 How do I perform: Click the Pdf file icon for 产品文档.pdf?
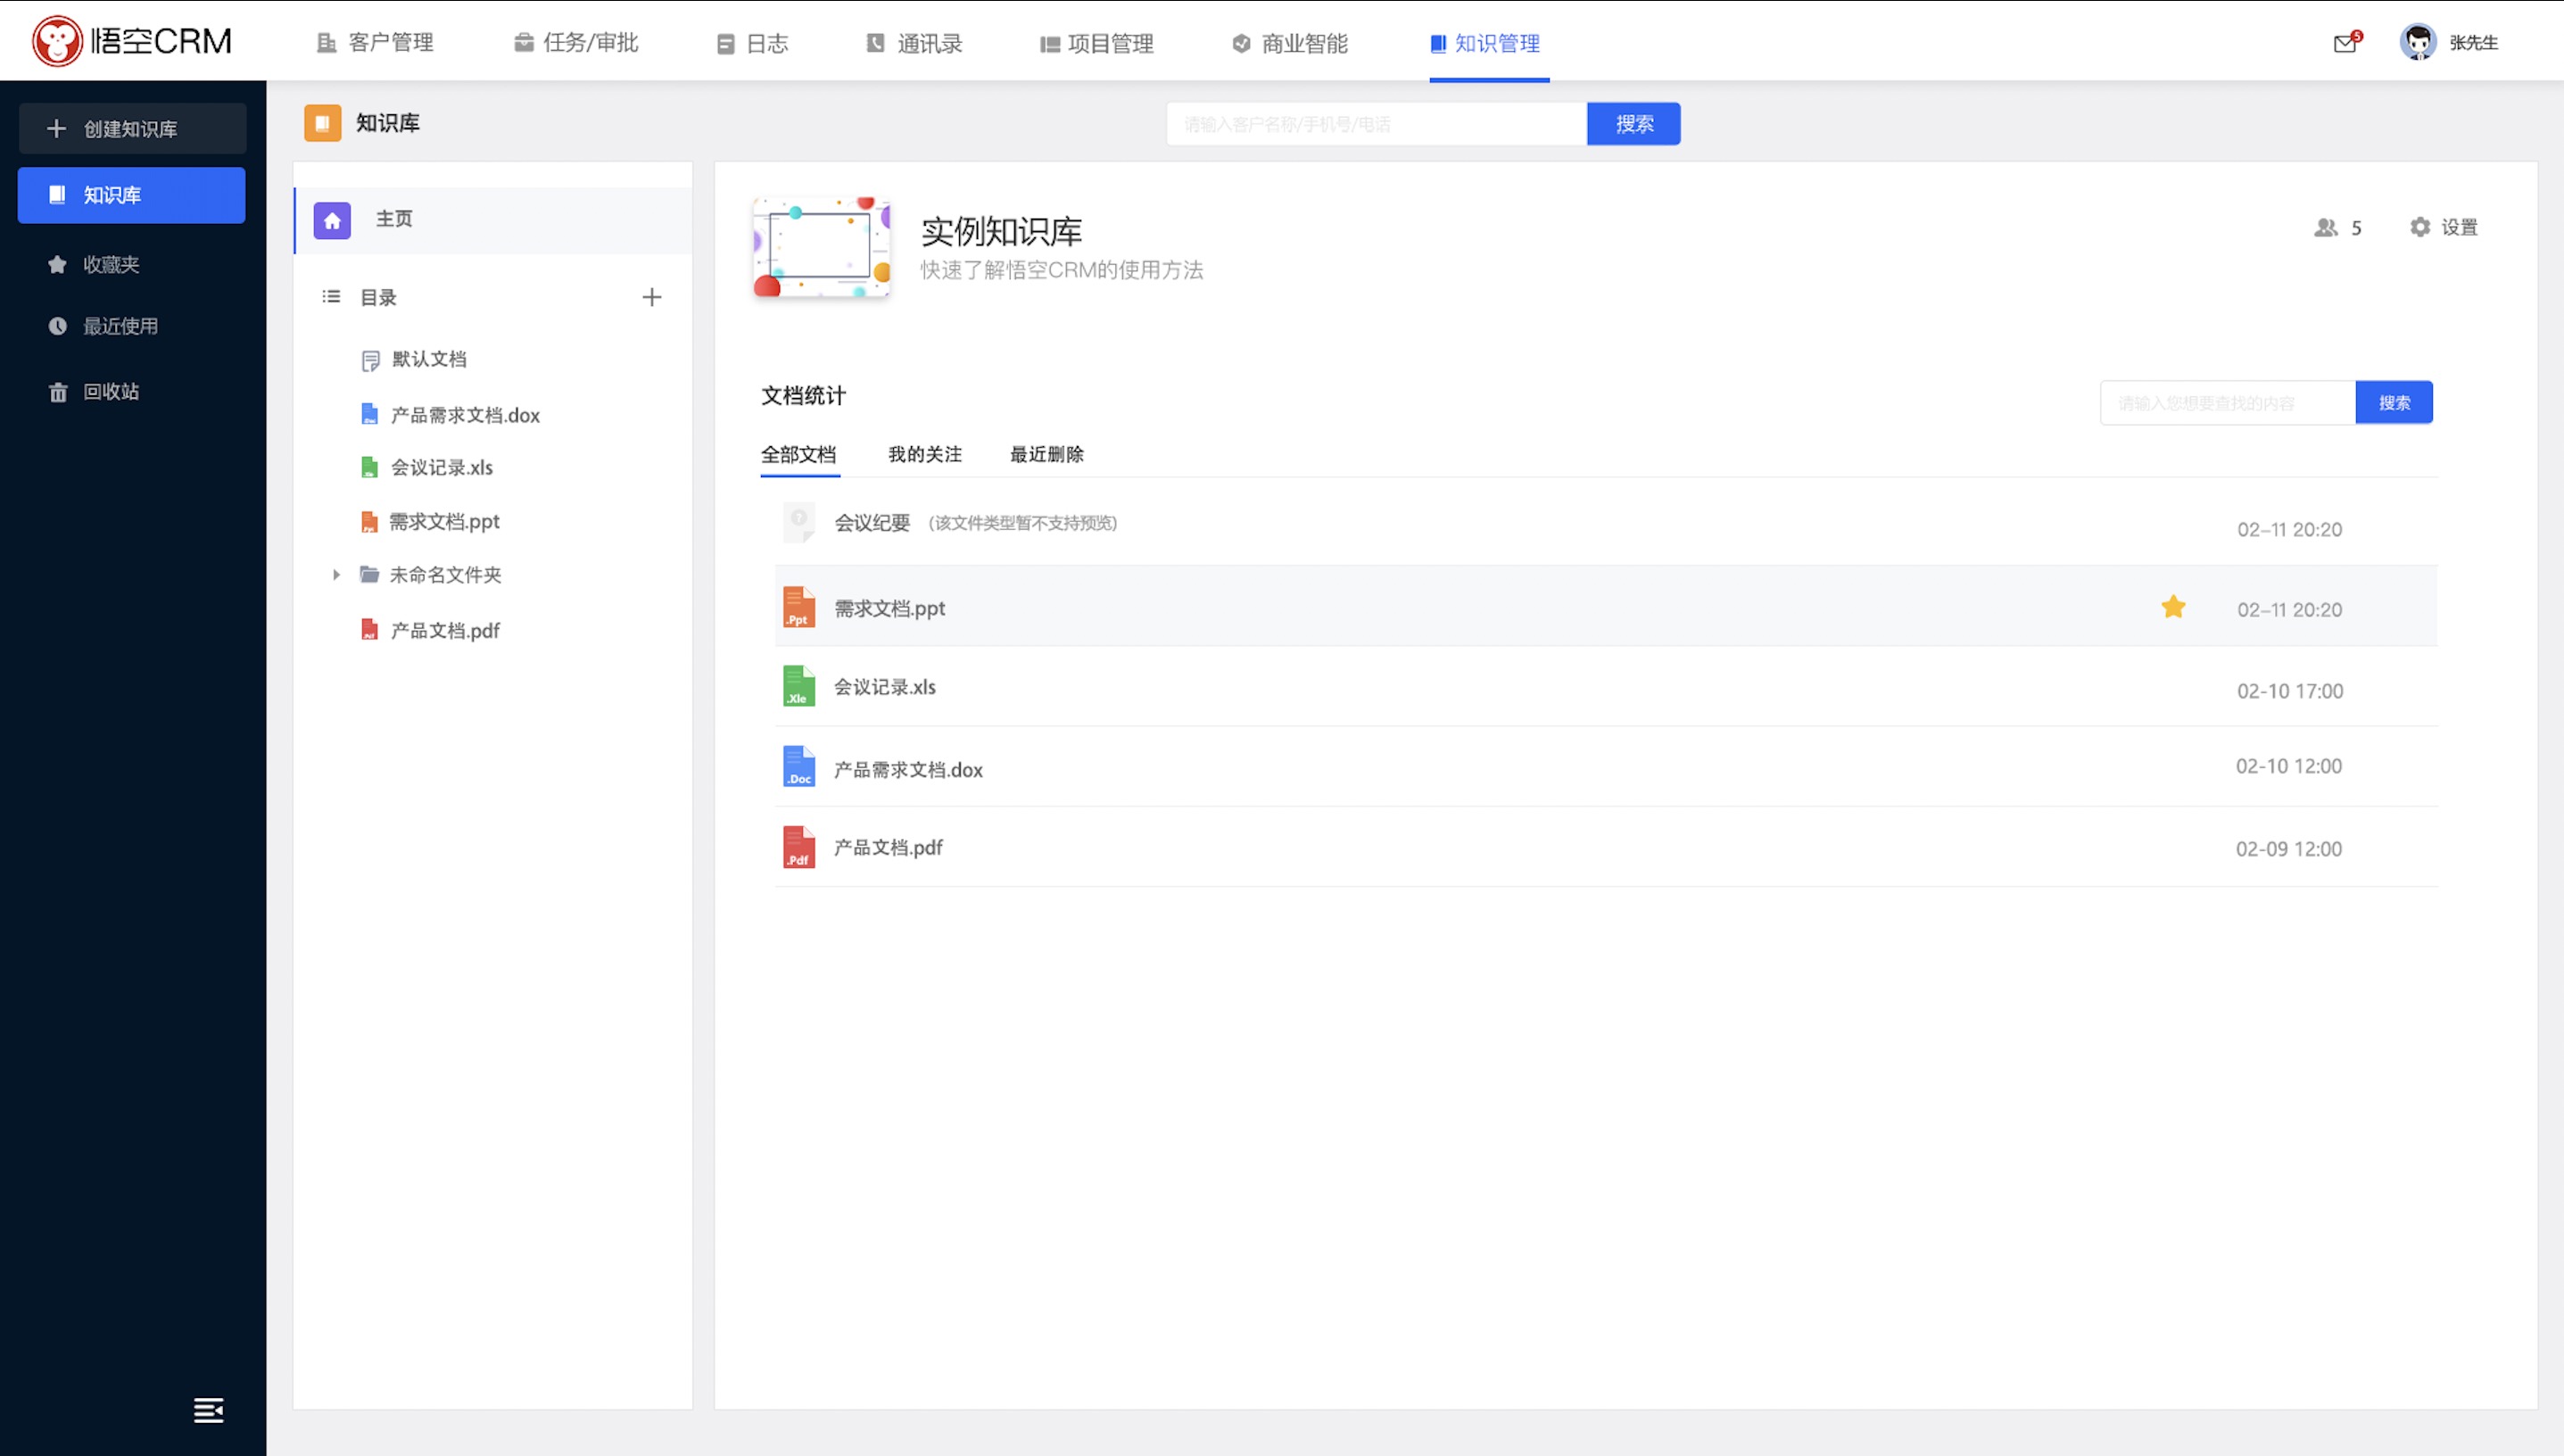click(x=798, y=847)
